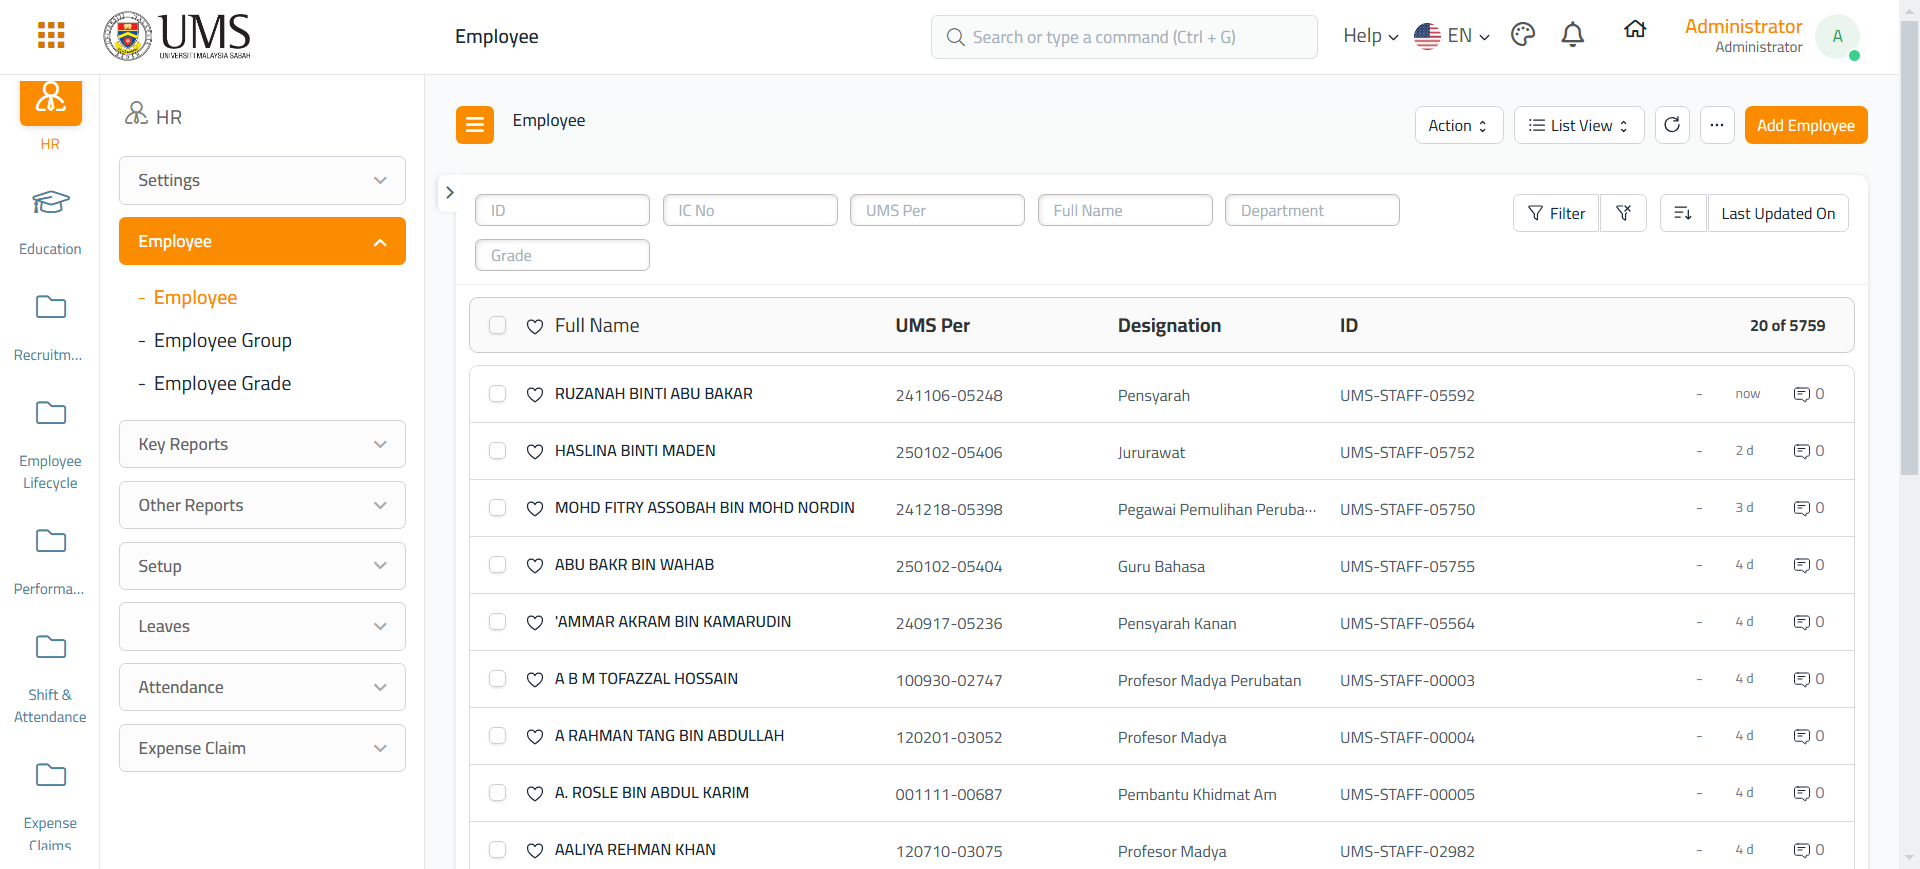Open the AALIYA REHMAN KHAN record
1920x869 pixels.
(635, 850)
